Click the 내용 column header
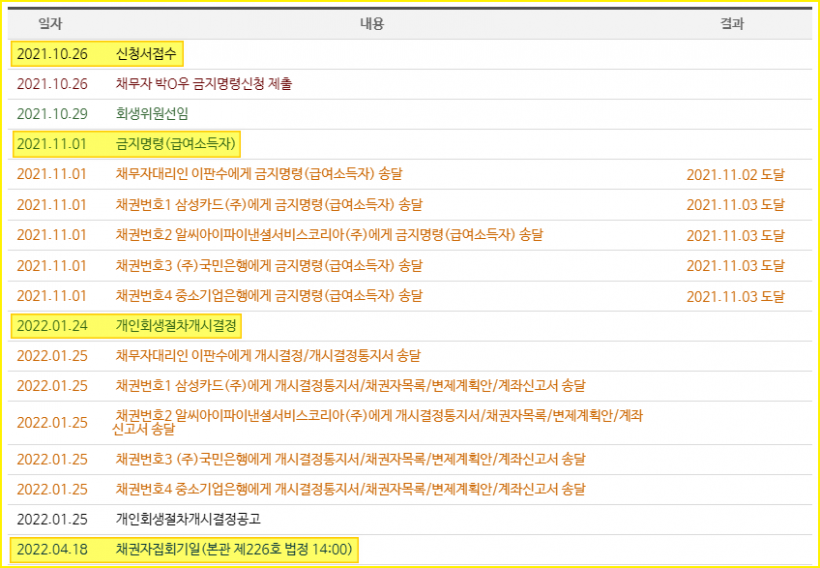Image resolution: width=820 pixels, height=568 pixels. [x=372, y=24]
